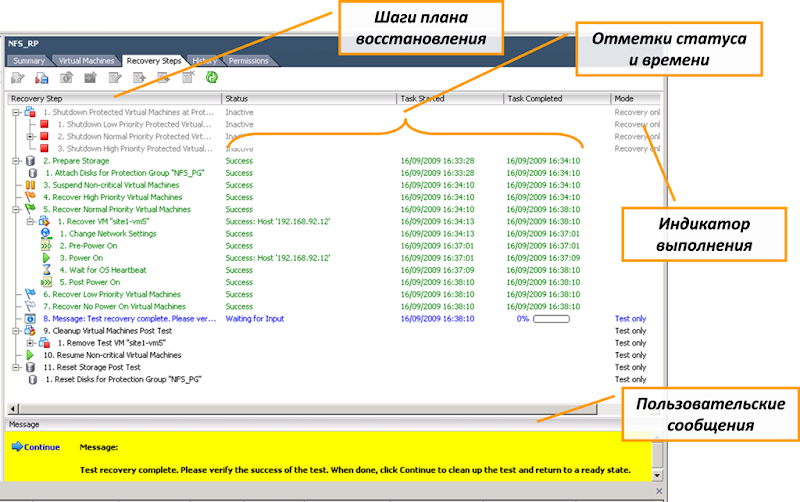Select the Recovery Steps tab
Screen dimensions: 800x502
(154, 61)
